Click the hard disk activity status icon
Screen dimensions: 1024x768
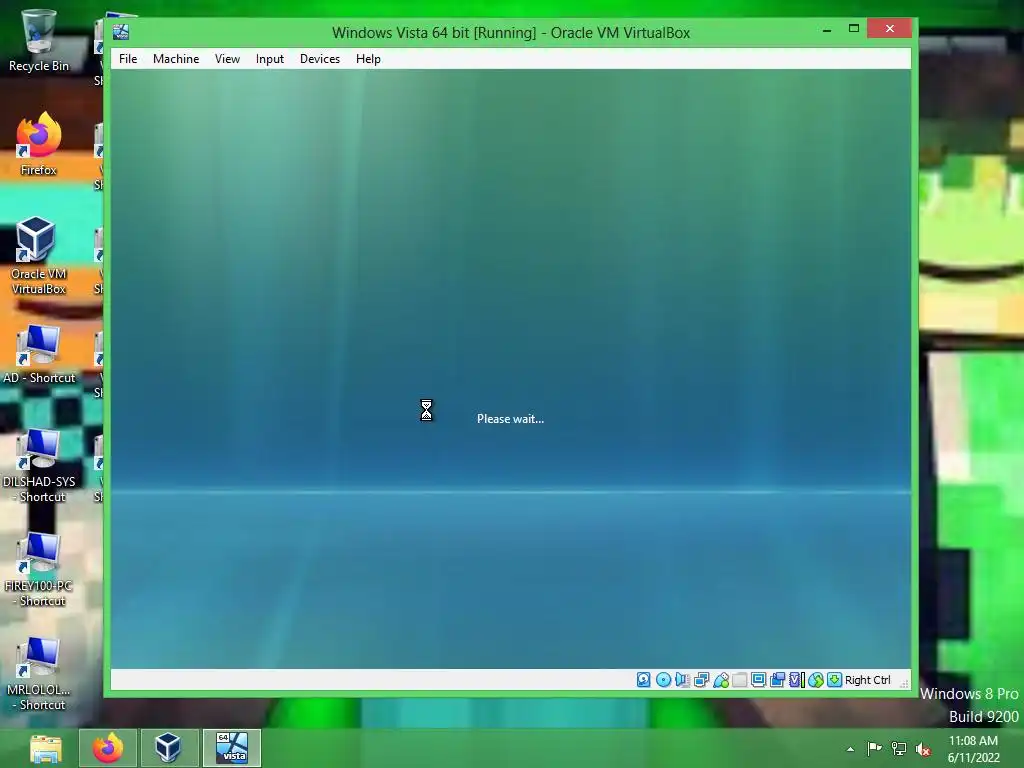click(x=644, y=680)
